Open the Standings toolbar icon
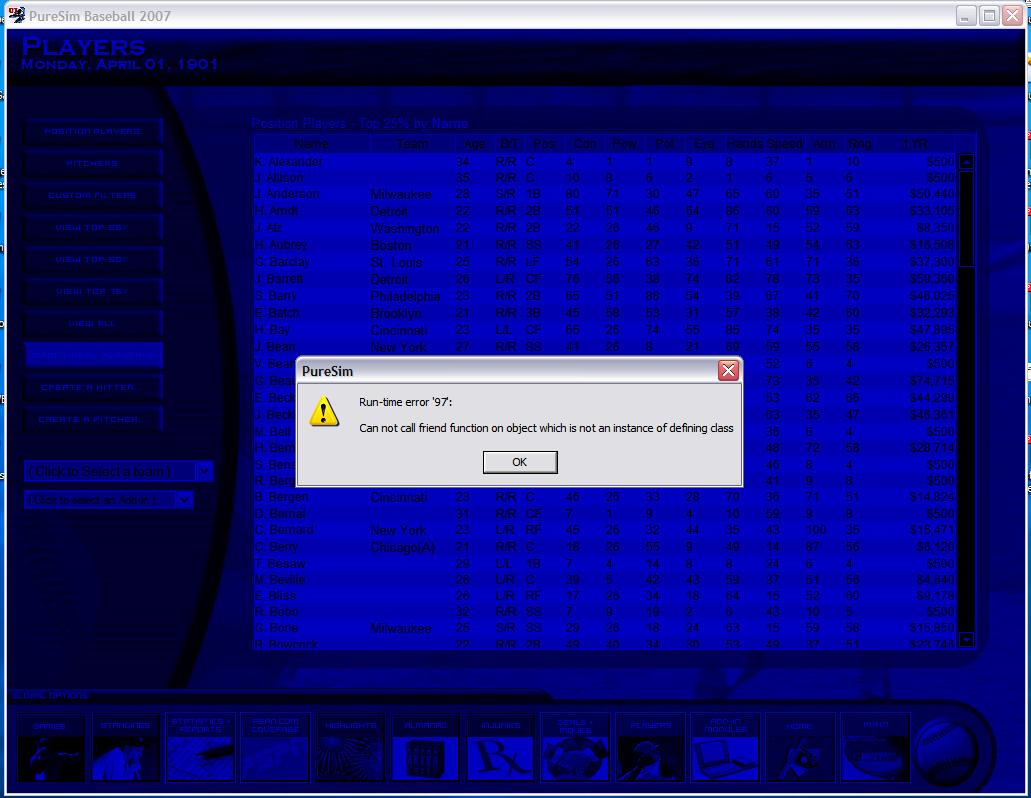Image resolution: width=1031 pixels, height=798 pixels. pos(126,747)
